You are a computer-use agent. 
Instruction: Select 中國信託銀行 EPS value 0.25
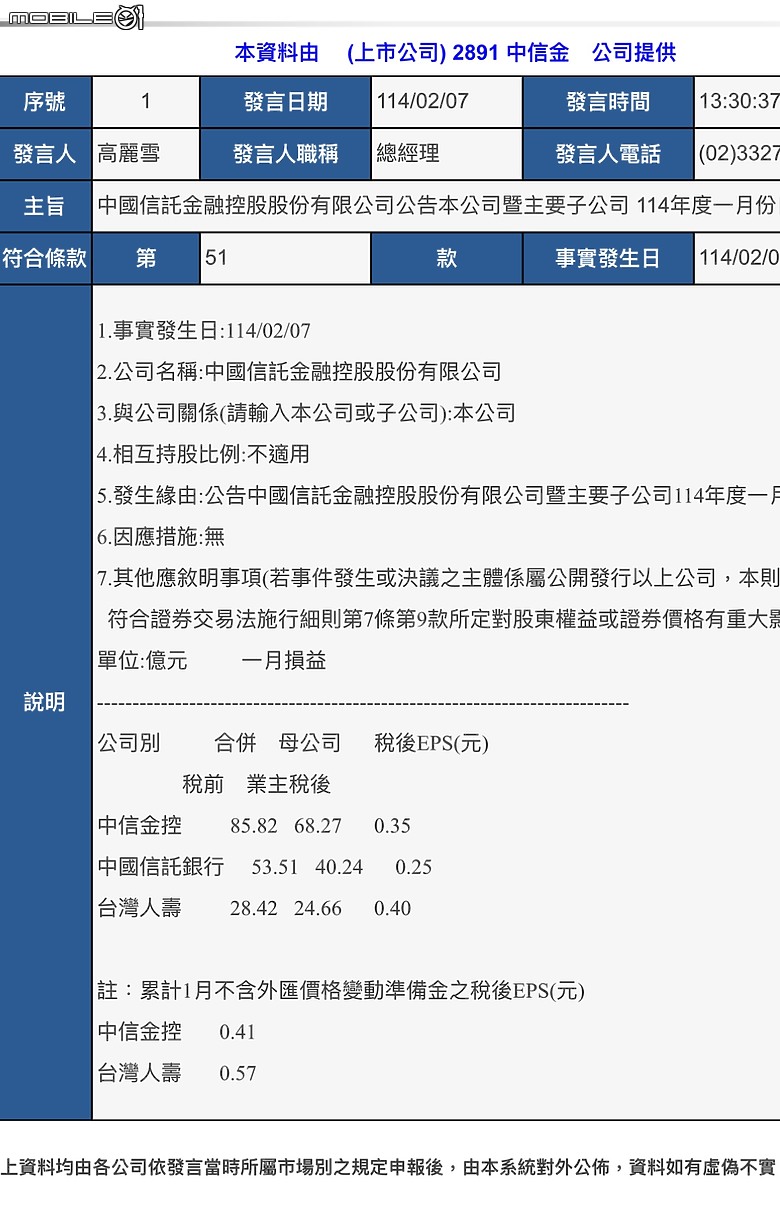414,867
